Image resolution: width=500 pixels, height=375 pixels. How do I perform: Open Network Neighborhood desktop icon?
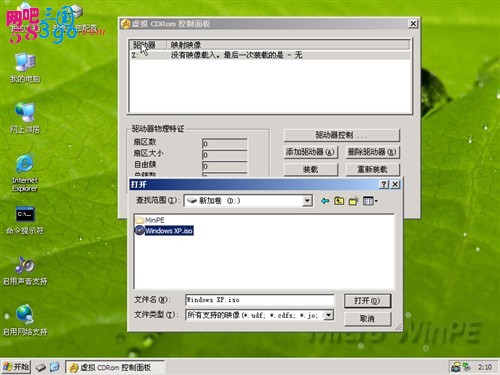click(25, 118)
